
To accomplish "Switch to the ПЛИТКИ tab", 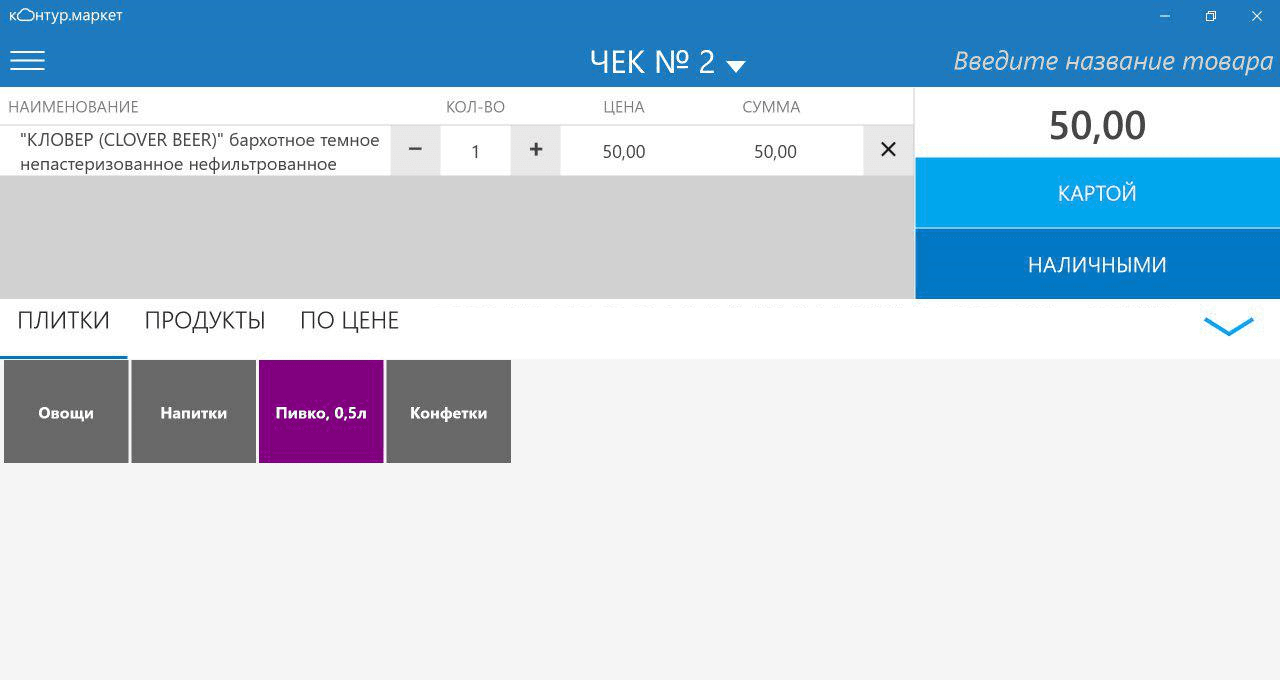I will click(x=64, y=321).
